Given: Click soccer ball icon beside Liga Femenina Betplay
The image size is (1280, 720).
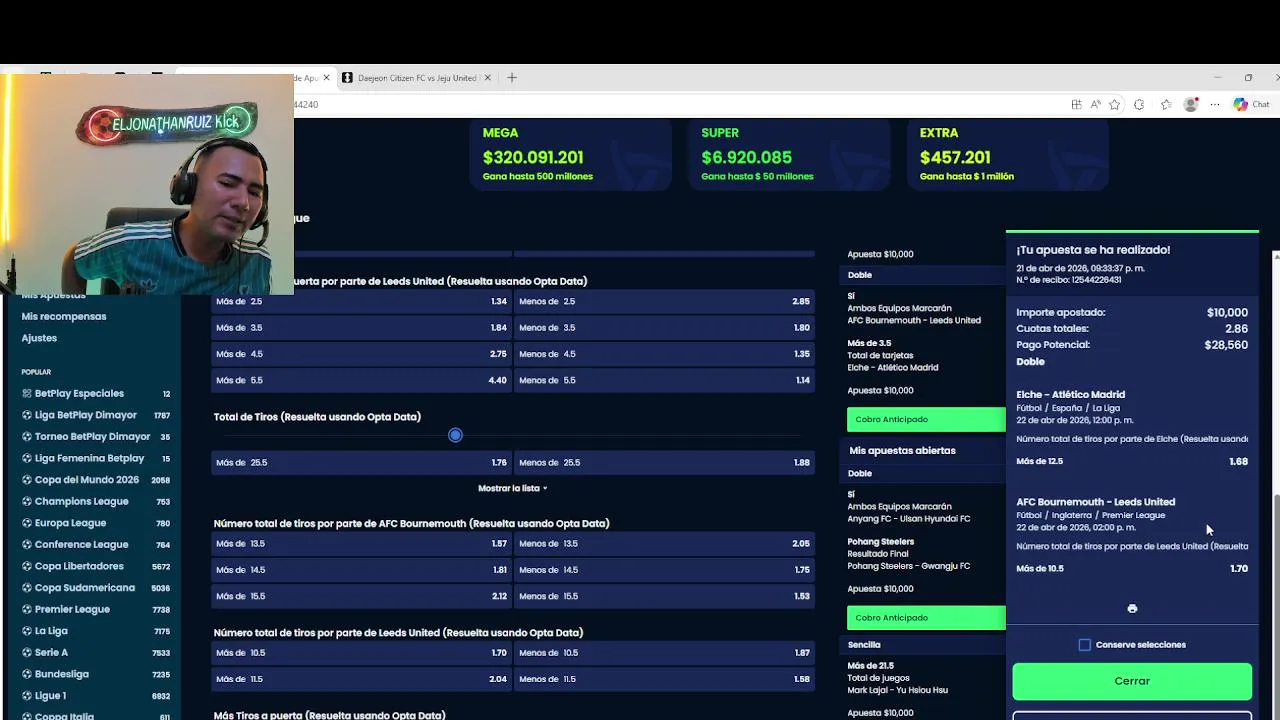Looking at the screenshot, I should [27, 458].
